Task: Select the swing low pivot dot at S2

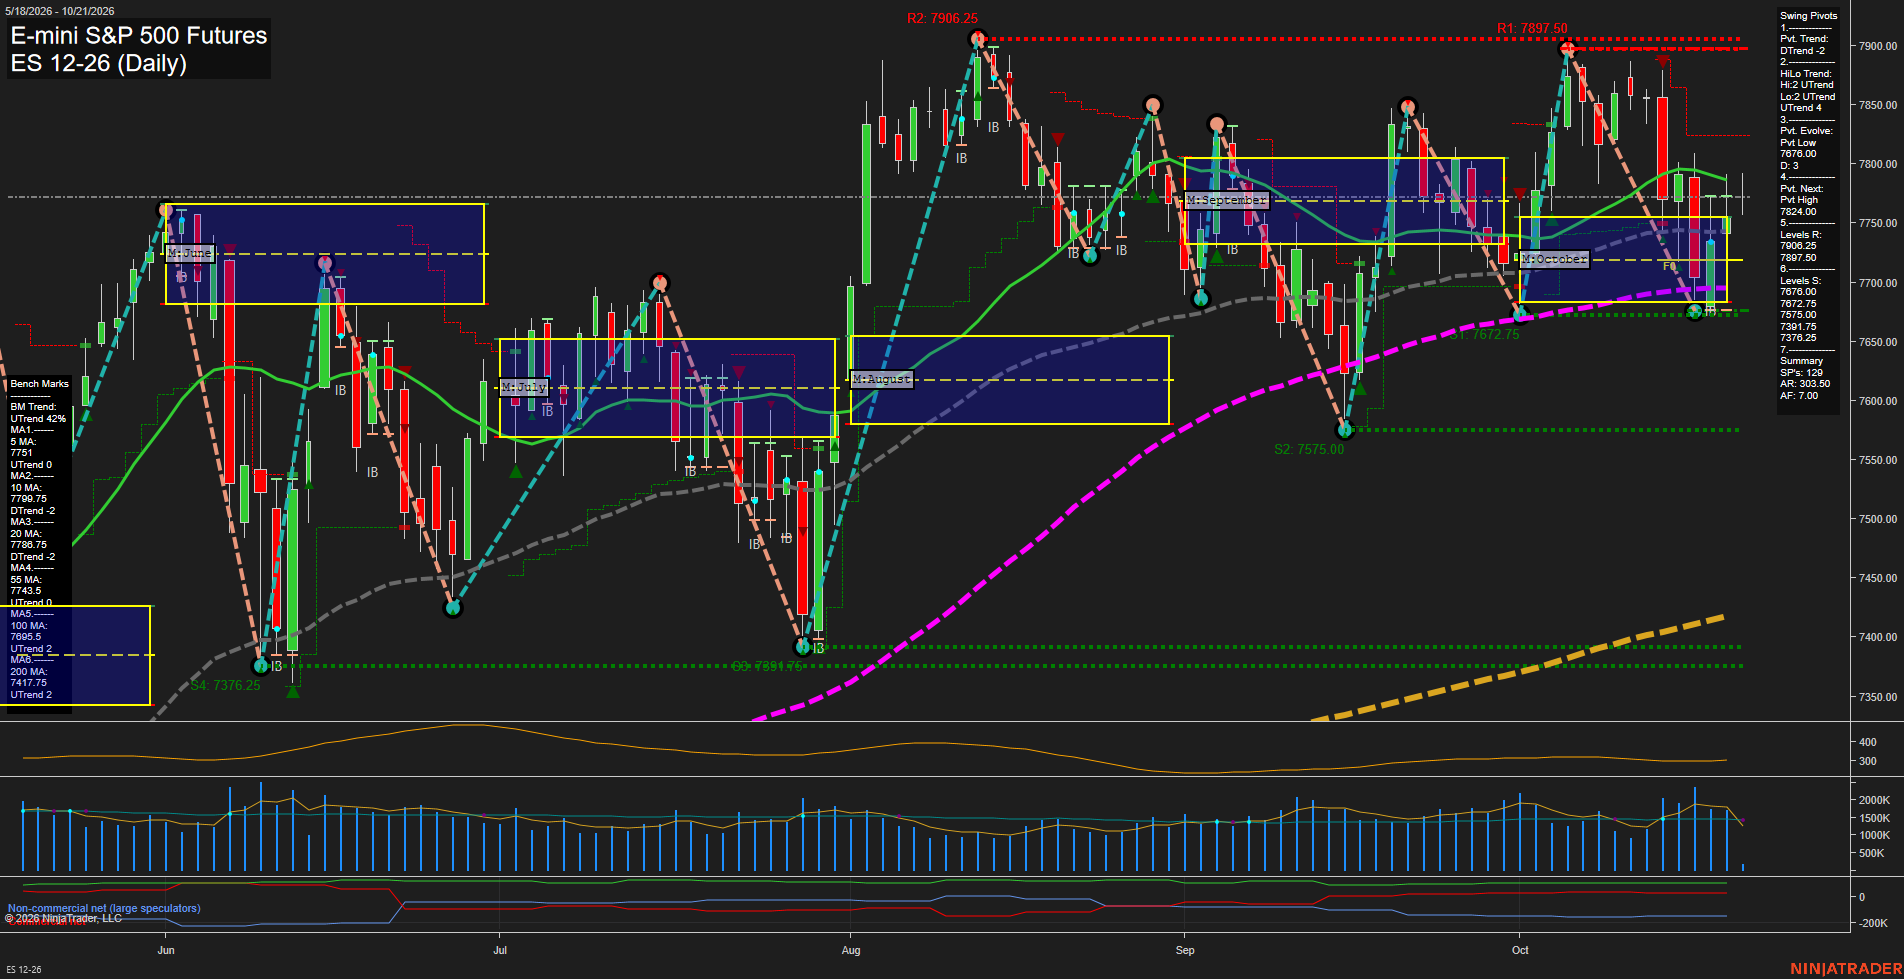Action: [1345, 430]
